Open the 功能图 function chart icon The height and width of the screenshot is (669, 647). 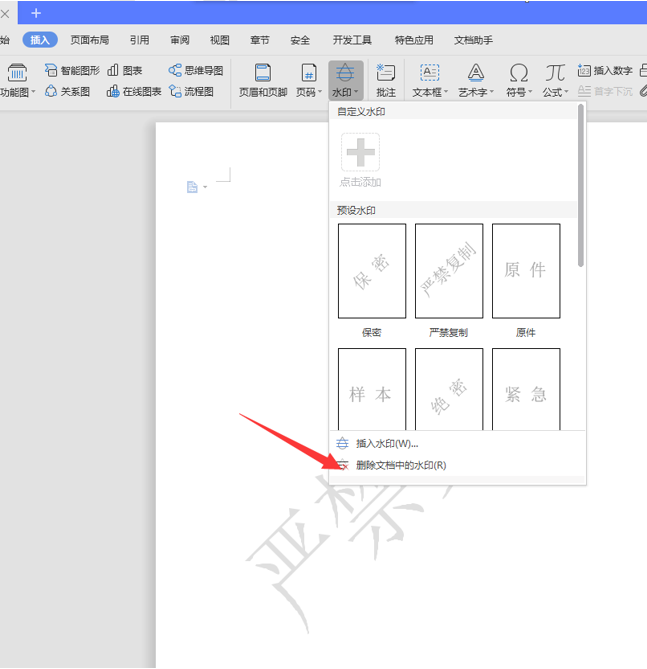click(x=17, y=72)
